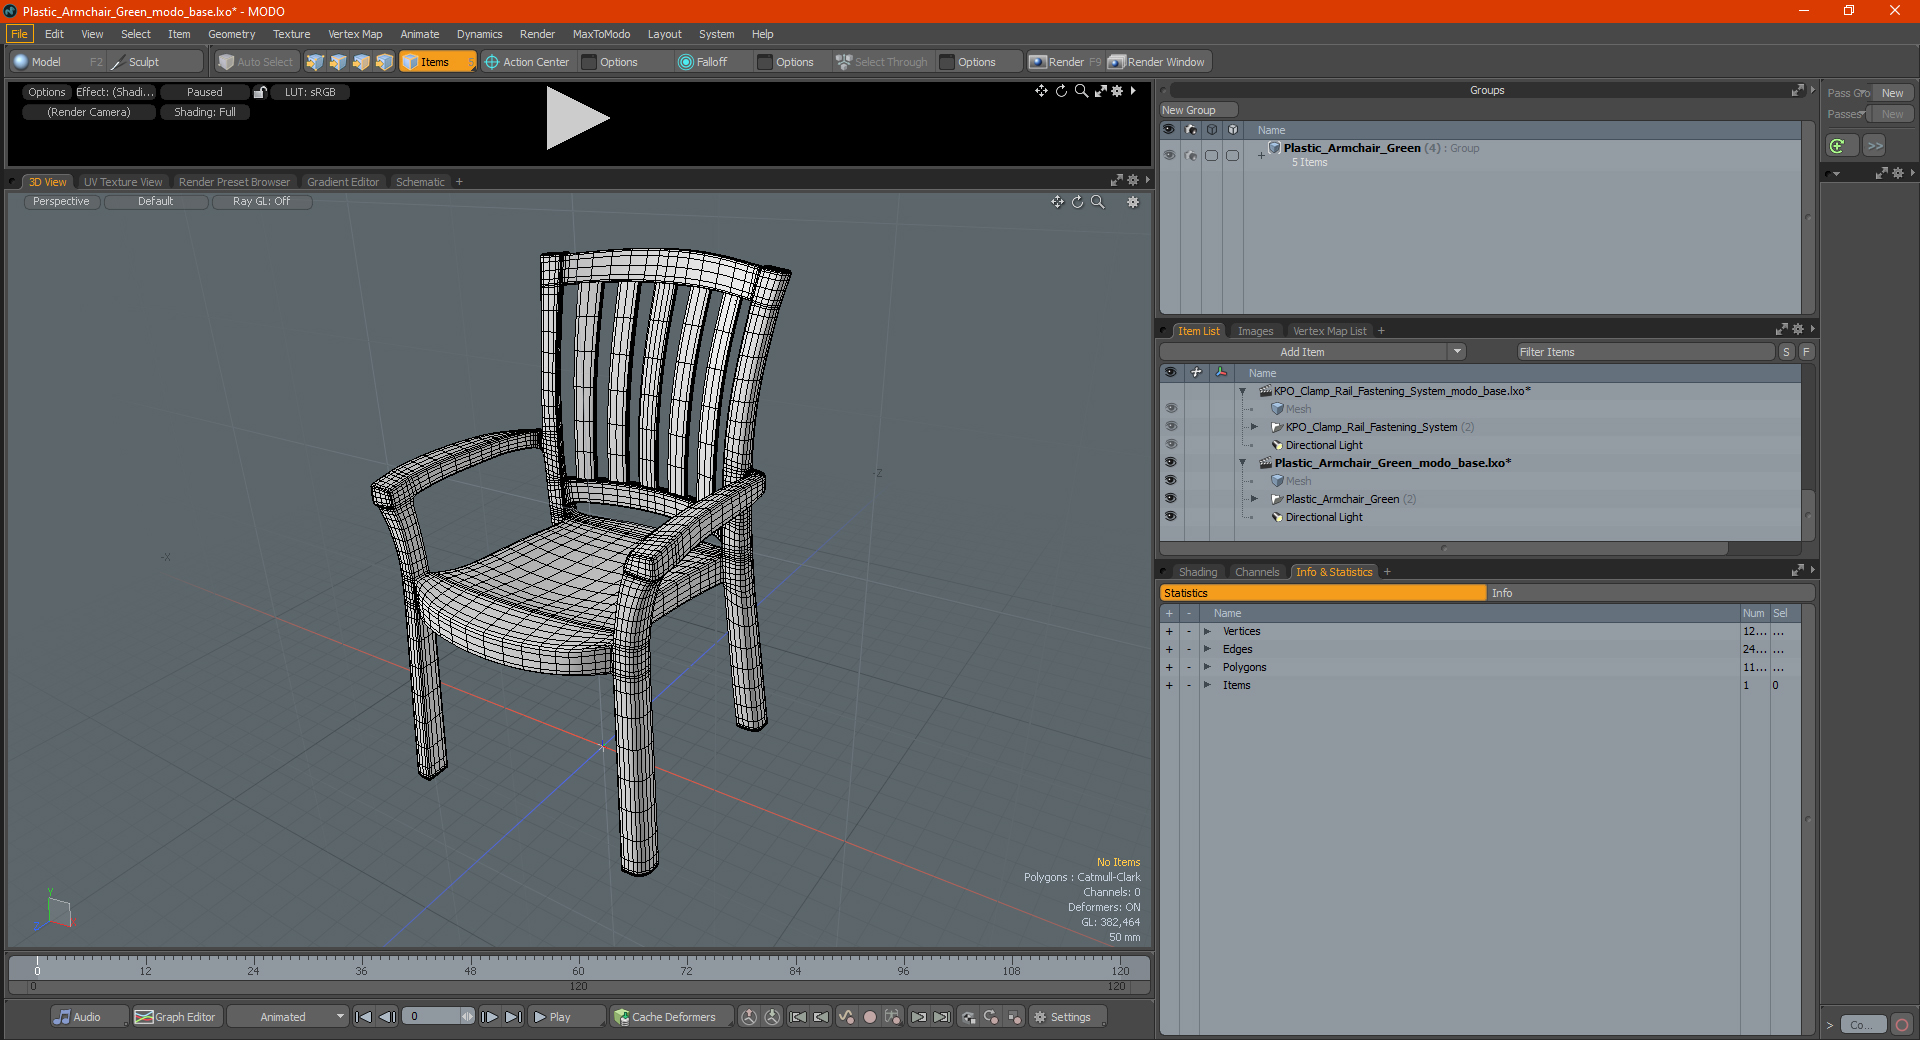
Task: Step to previous frame
Action: pos(388,1017)
